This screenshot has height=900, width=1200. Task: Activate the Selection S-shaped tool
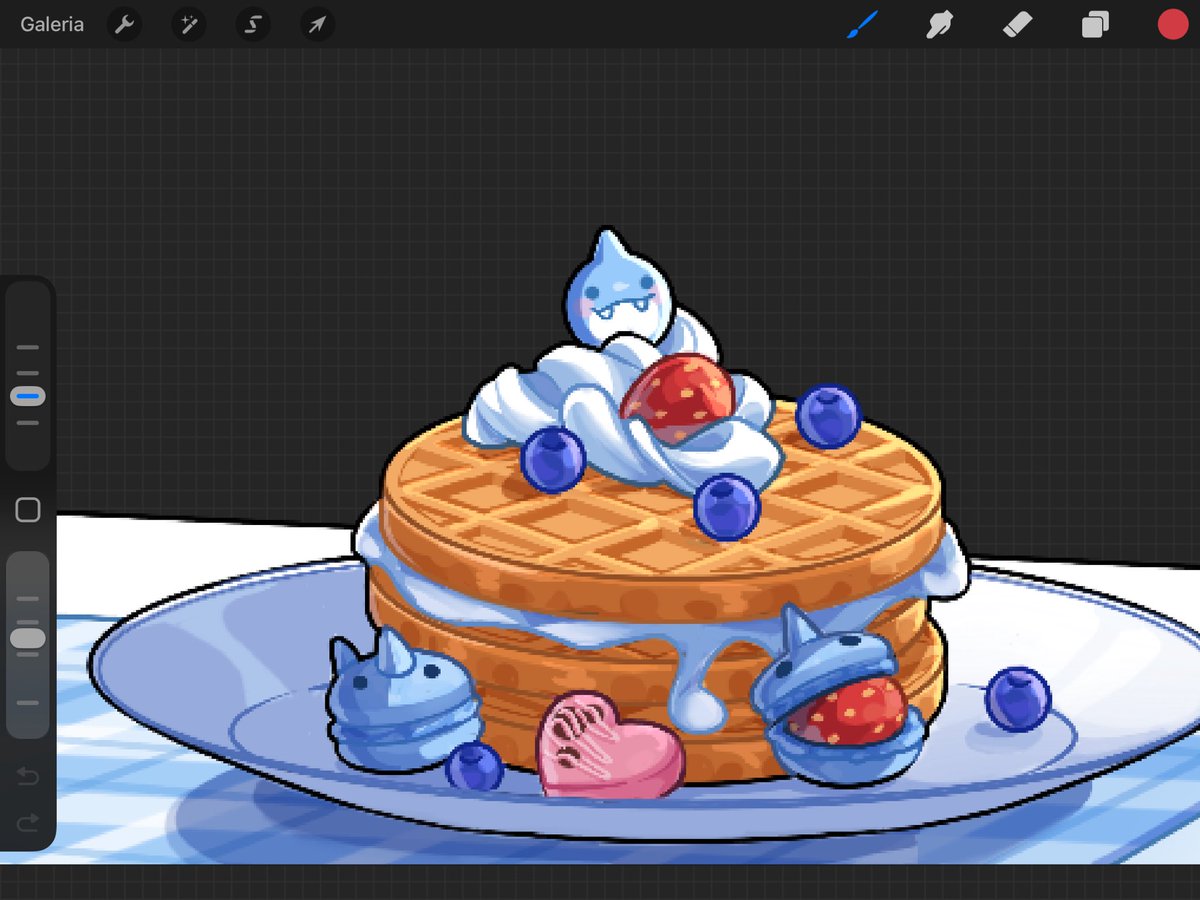[253, 24]
